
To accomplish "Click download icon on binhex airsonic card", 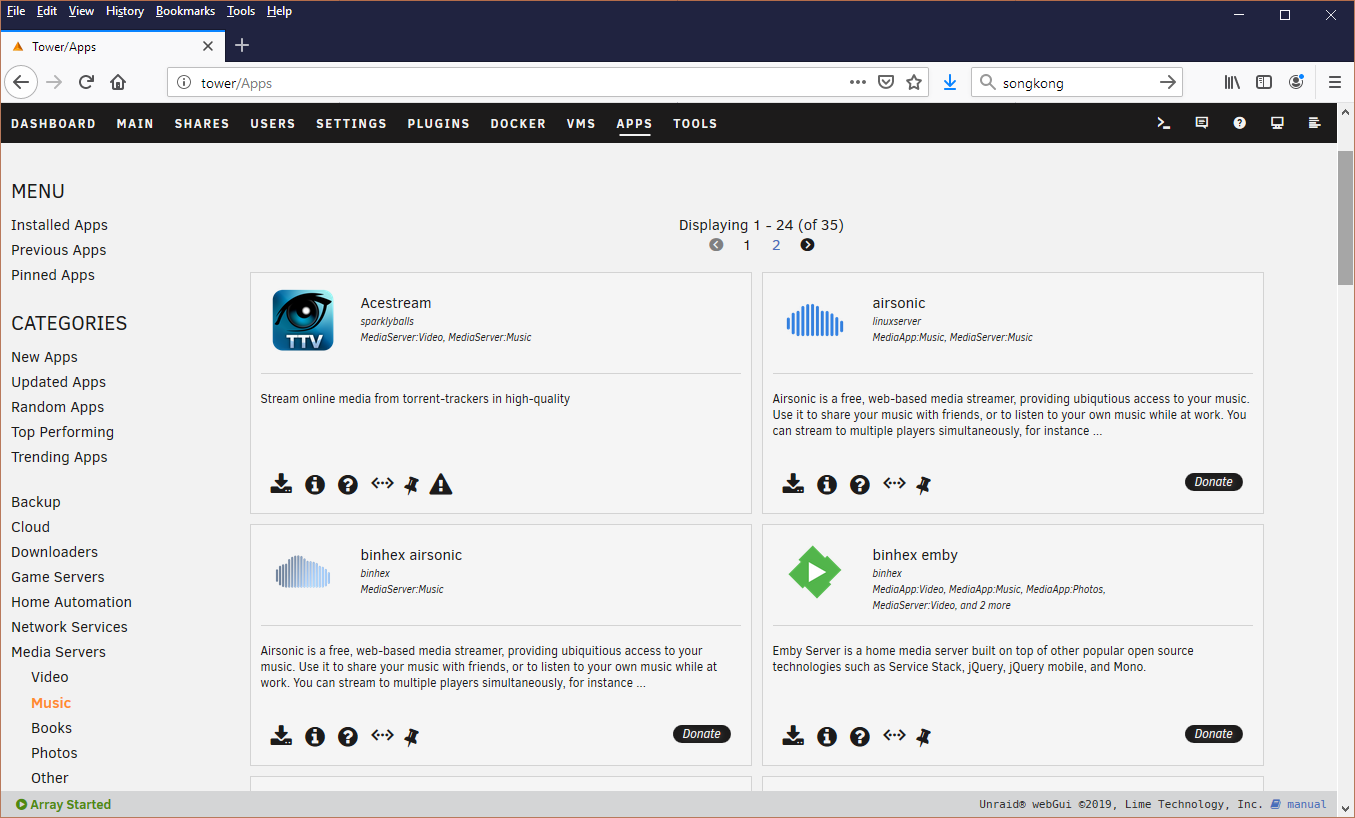I will [x=281, y=737].
